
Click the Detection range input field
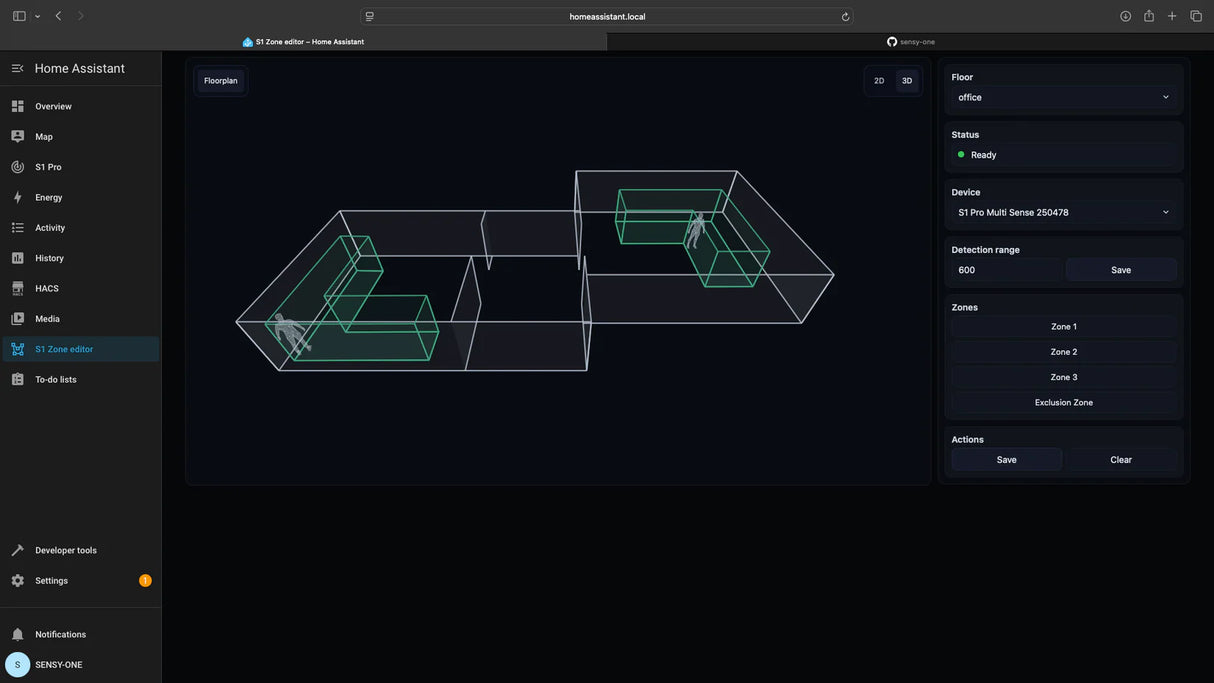click(x=1005, y=270)
